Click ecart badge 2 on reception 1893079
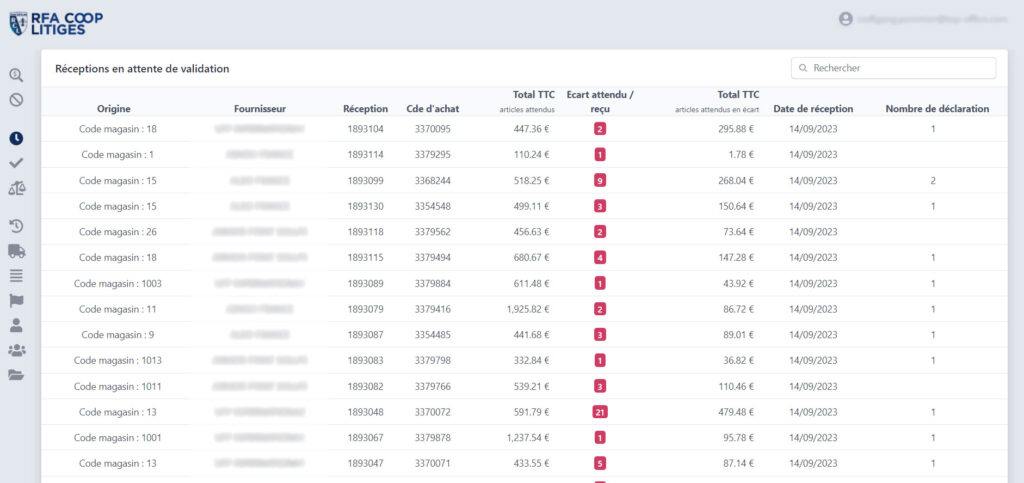1024x483 pixels. [600, 309]
